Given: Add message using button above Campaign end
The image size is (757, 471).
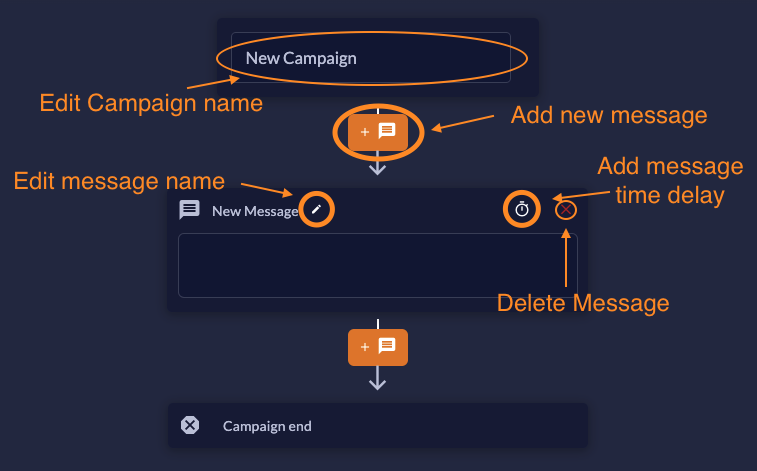Looking at the screenshot, I should [378, 347].
